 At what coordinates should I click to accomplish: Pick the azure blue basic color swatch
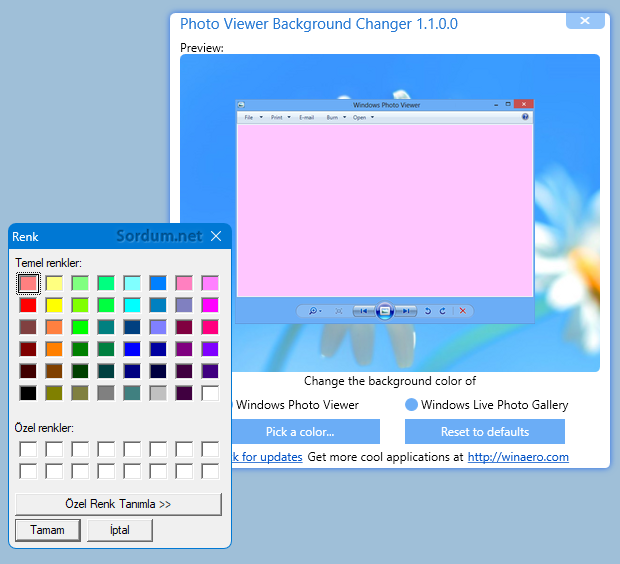[x=158, y=283]
